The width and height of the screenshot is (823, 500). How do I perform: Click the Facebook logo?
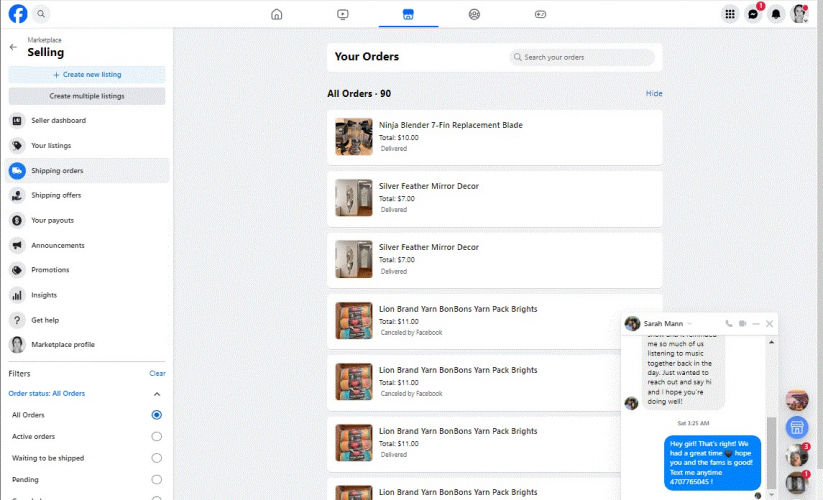[18, 14]
